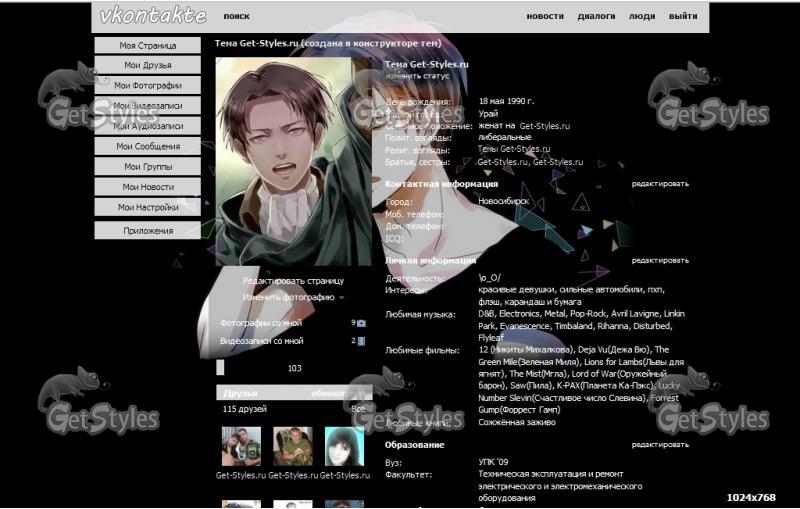
Task: Open the поиск search link
Action: click(236, 16)
